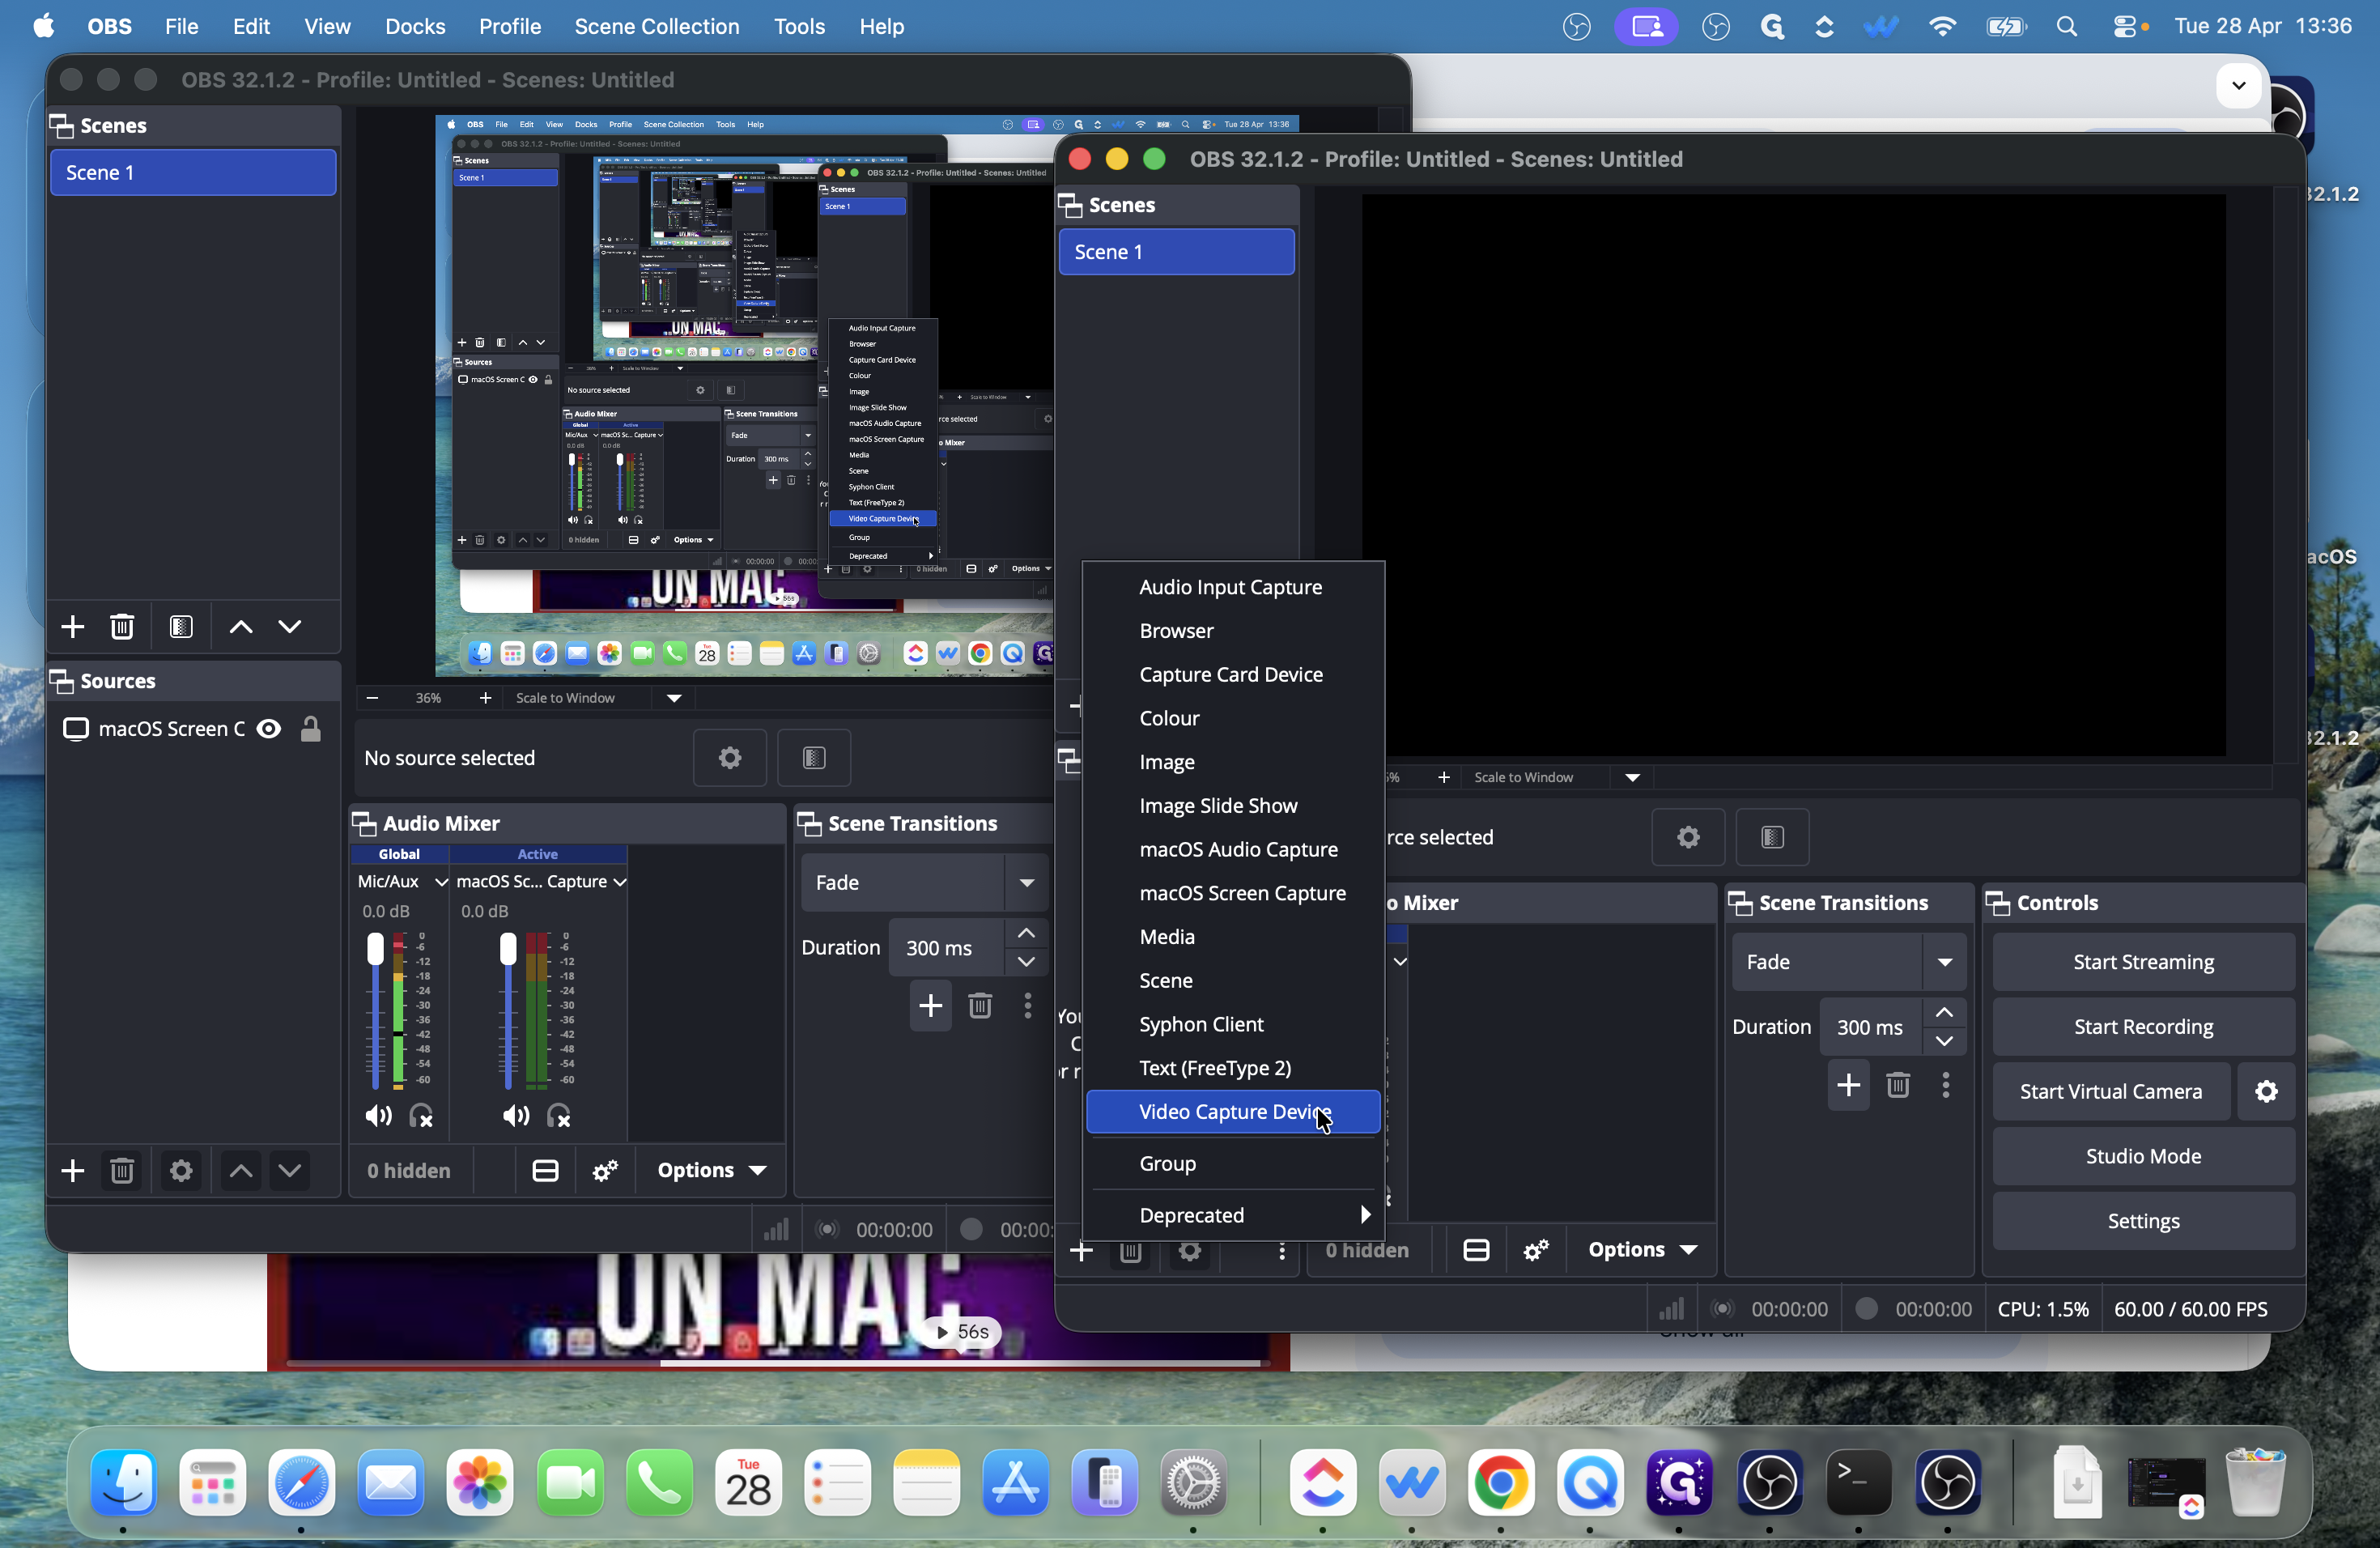Open the mixer Options menu in front window
The height and width of the screenshot is (1548, 2380).
tap(1642, 1249)
